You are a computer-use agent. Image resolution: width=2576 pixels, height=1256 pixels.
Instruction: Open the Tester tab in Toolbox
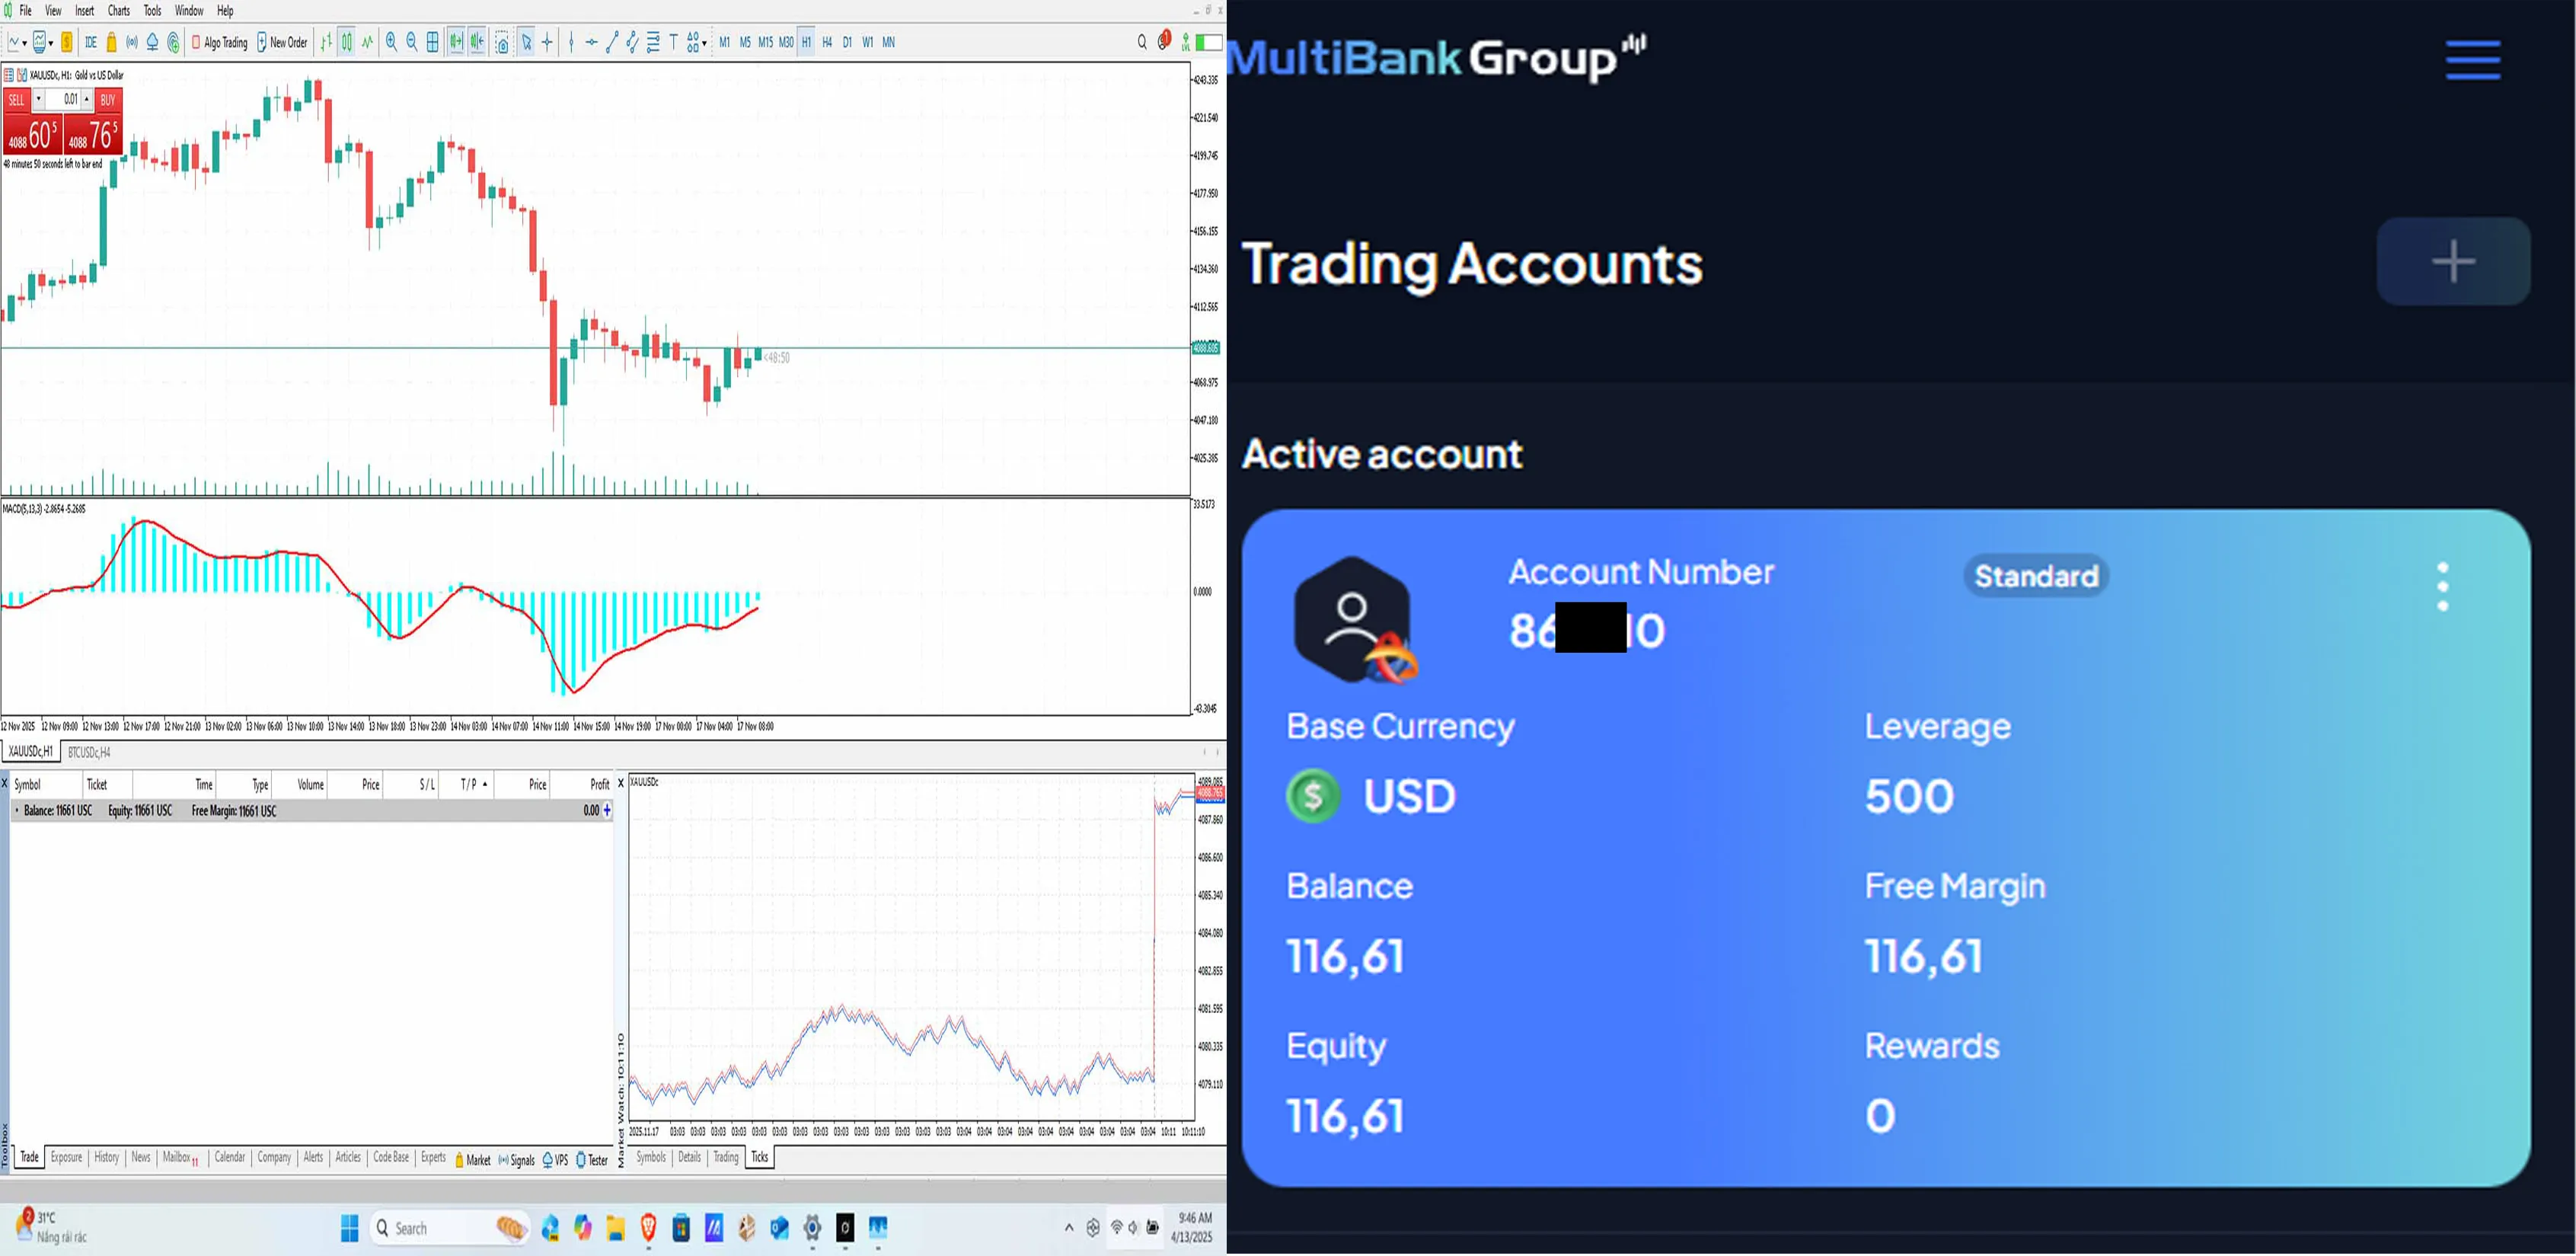(592, 1160)
